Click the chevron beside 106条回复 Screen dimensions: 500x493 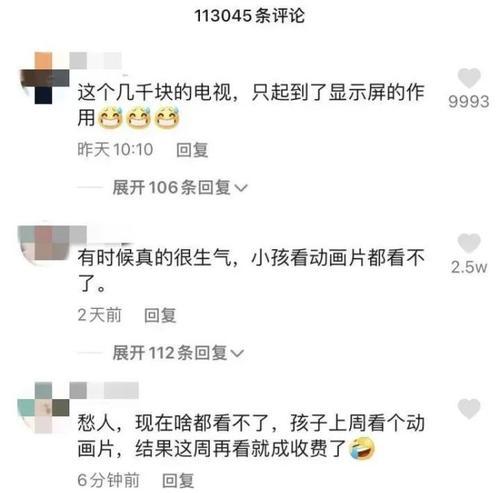(x=241, y=188)
